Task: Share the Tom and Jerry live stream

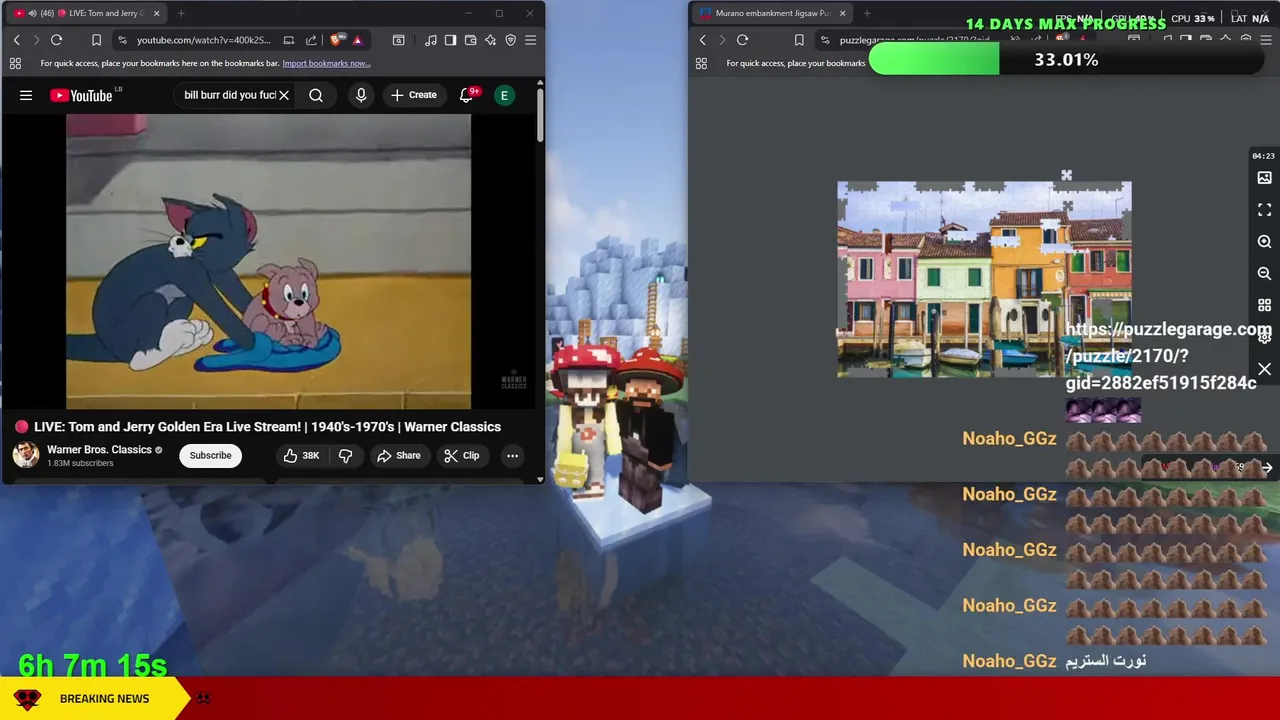Action: tap(398, 455)
